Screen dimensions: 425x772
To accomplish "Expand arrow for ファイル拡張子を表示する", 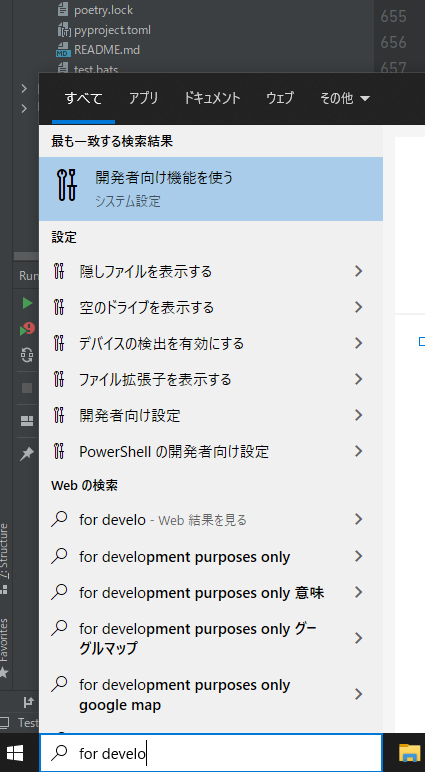I will tap(359, 379).
